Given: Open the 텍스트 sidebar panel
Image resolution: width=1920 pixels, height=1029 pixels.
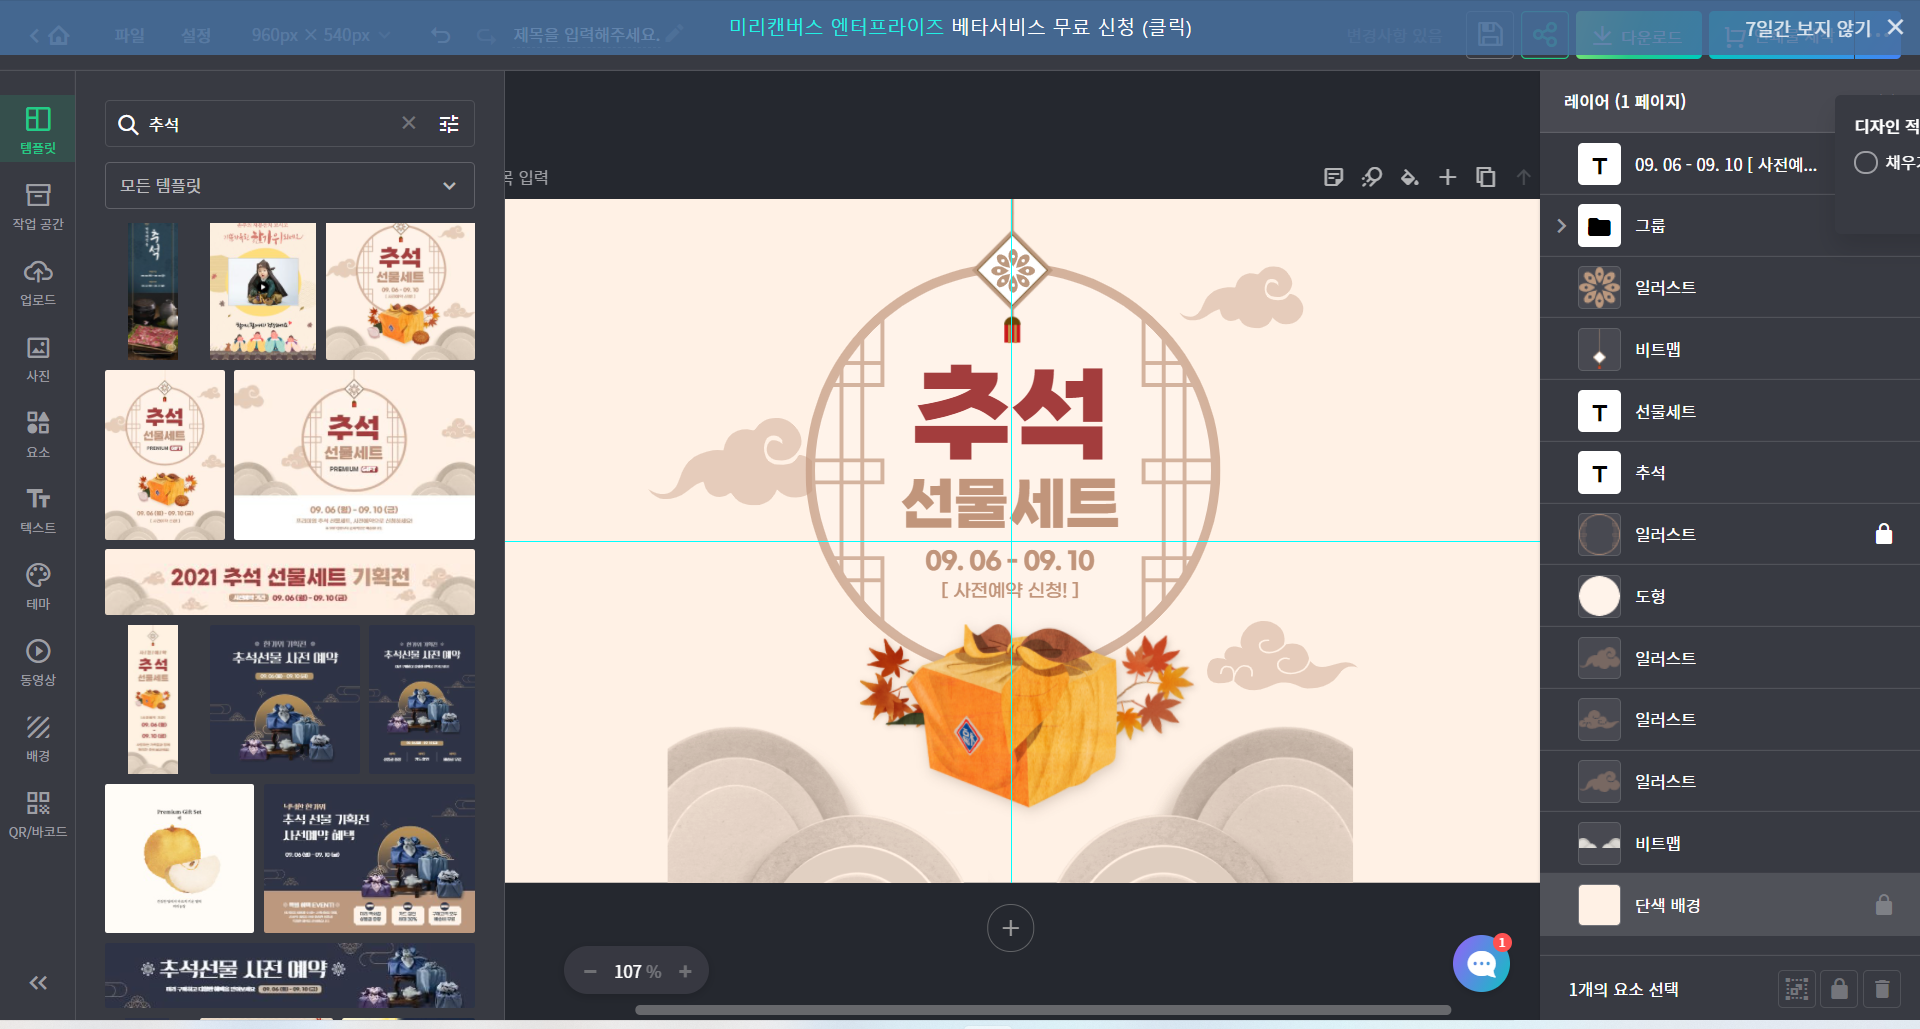Looking at the screenshot, I should click(x=38, y=510).
